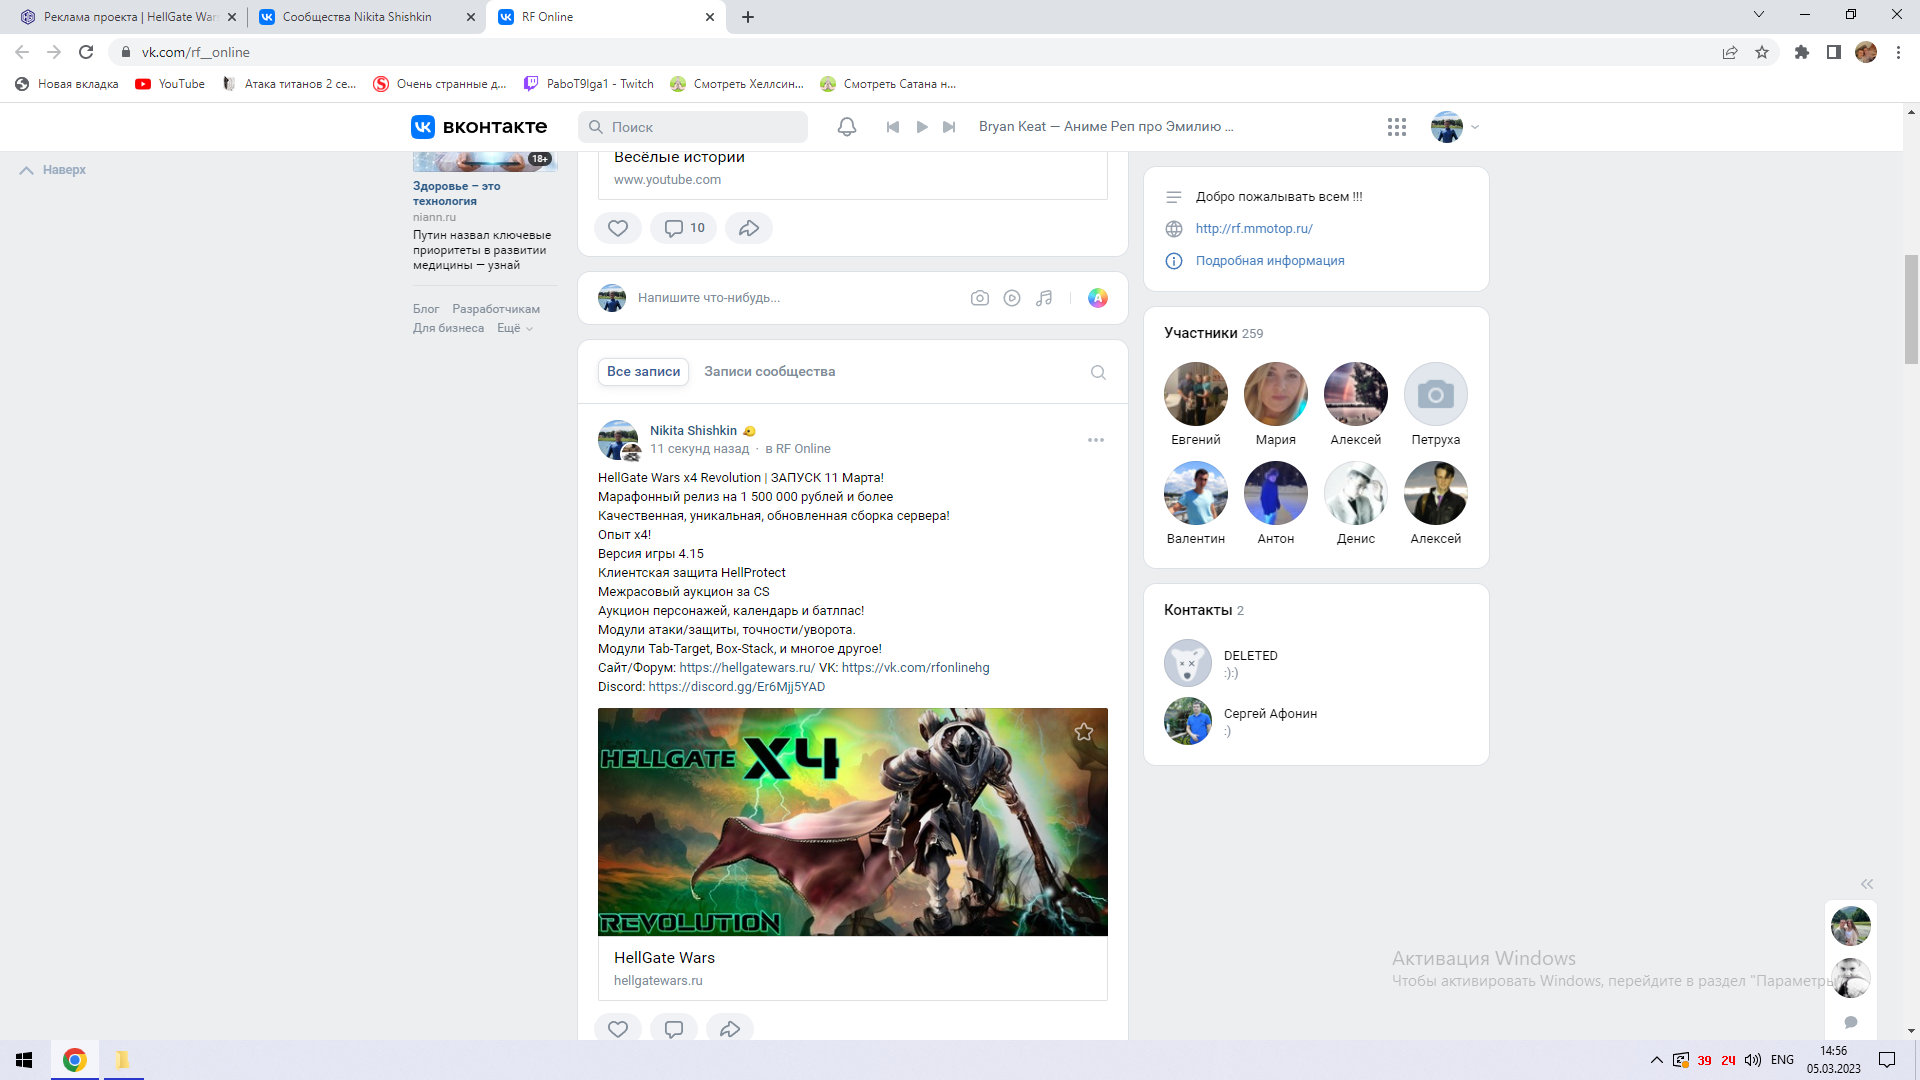The height and width of the screenshot is (1080, 1920).
Task: Like the HellGate Wars post
Action: point(618,1028)
